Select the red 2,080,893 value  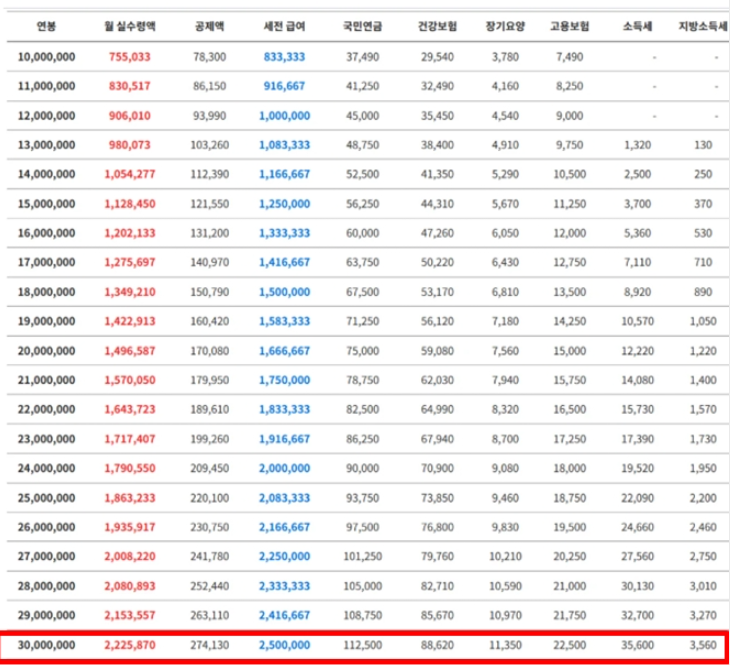[x=130, y=586]
